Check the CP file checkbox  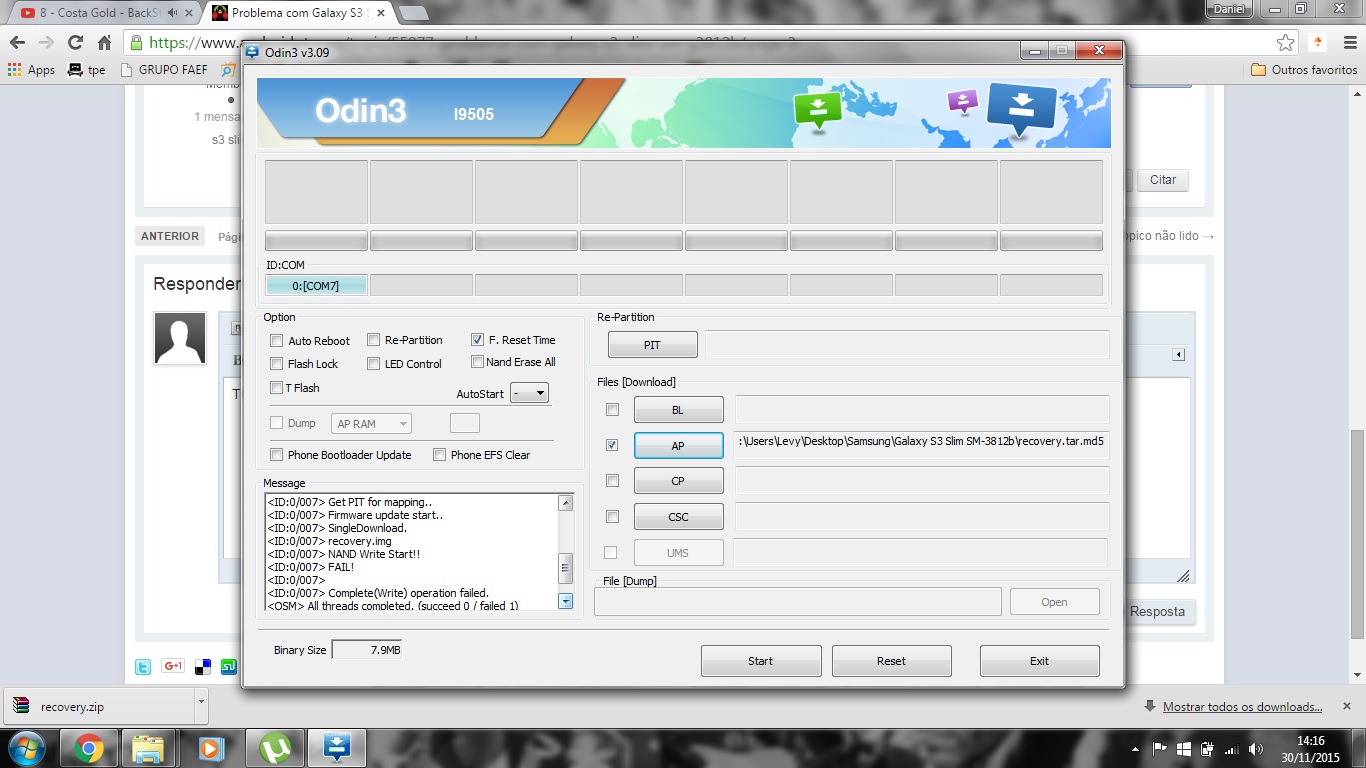coord(613,481)
